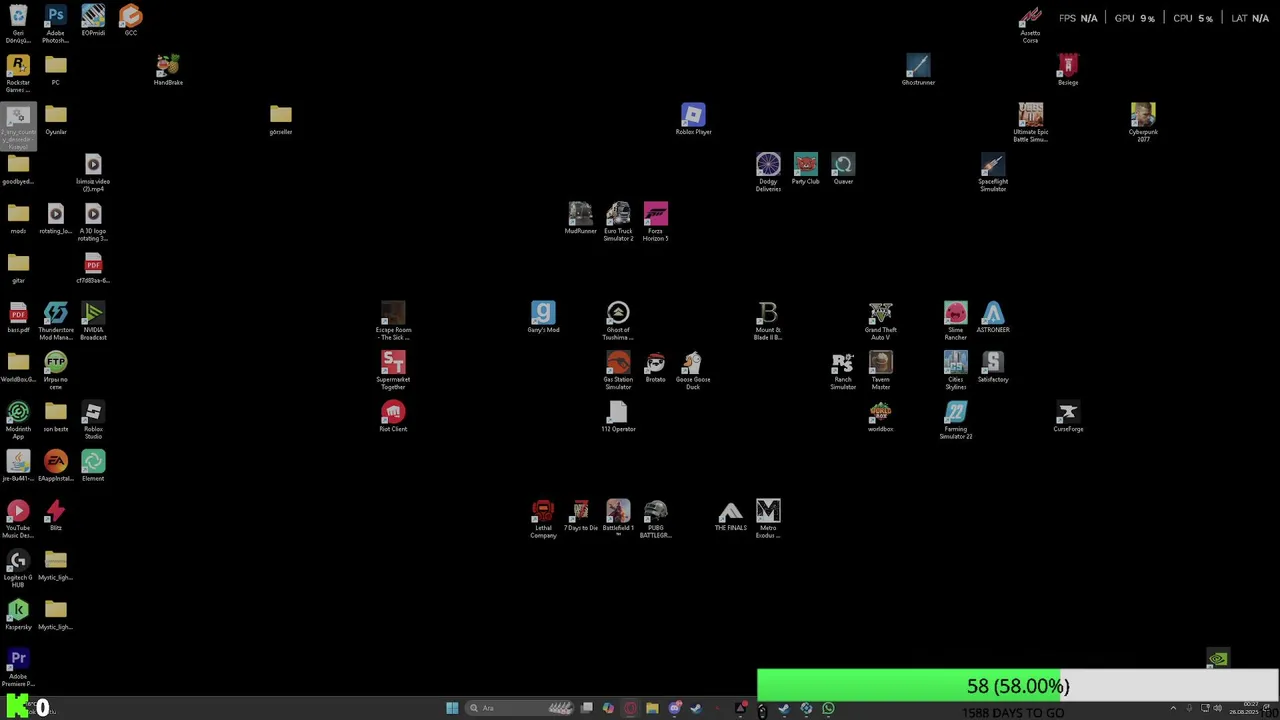Select the EOPmidi desktop icon
The width and height of the screenshot is (1280, 720).
pyautogui.click(x=93, y=21)
